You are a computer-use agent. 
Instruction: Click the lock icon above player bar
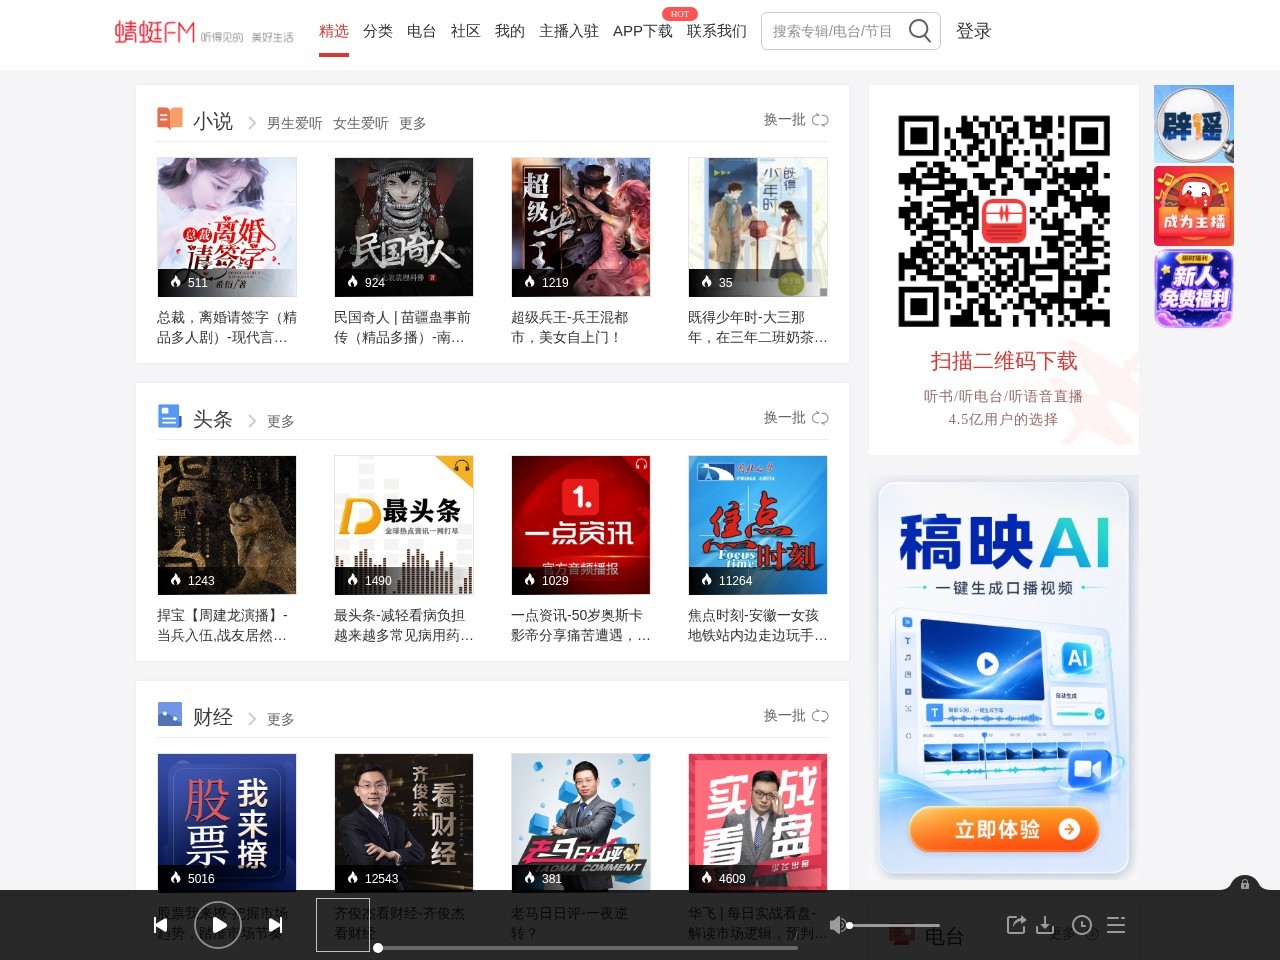pos(1244,884)
